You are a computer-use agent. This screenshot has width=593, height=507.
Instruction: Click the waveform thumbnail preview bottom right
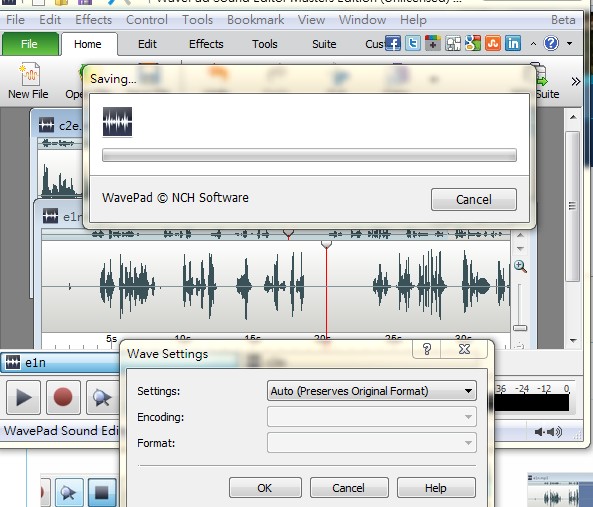[x=560, y=490]
